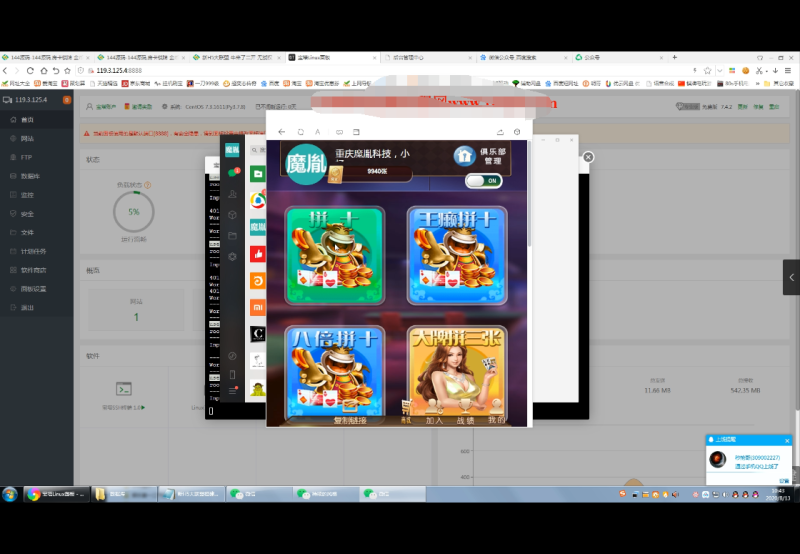This screenshot has height=554, width=800.
Task: Select the orange MI chat entry
Action: (258, 308)
